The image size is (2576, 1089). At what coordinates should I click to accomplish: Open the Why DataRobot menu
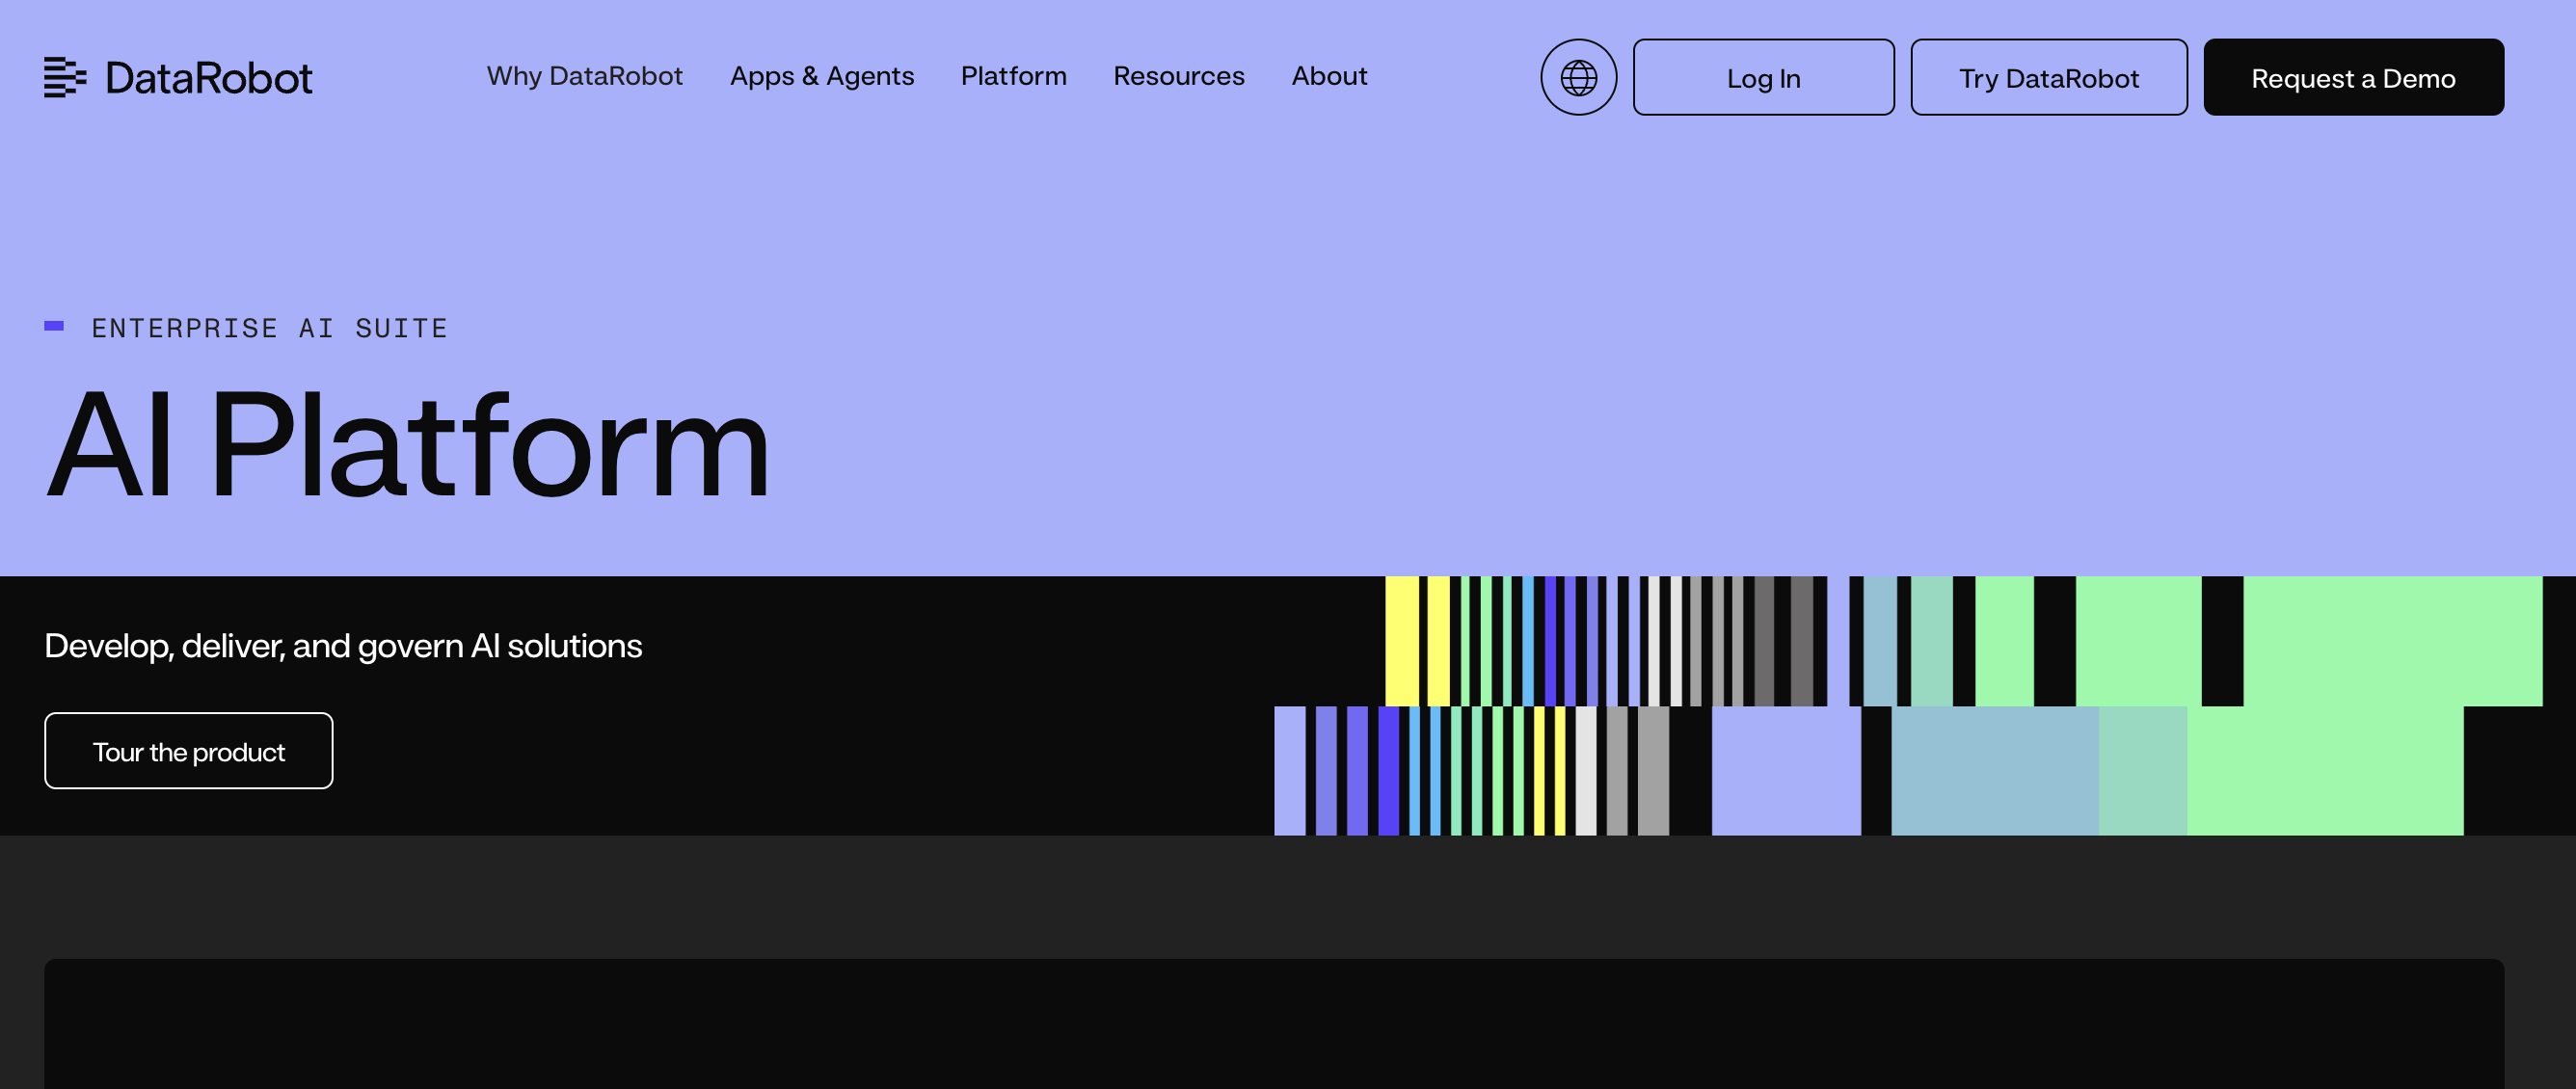coord(584,76)
